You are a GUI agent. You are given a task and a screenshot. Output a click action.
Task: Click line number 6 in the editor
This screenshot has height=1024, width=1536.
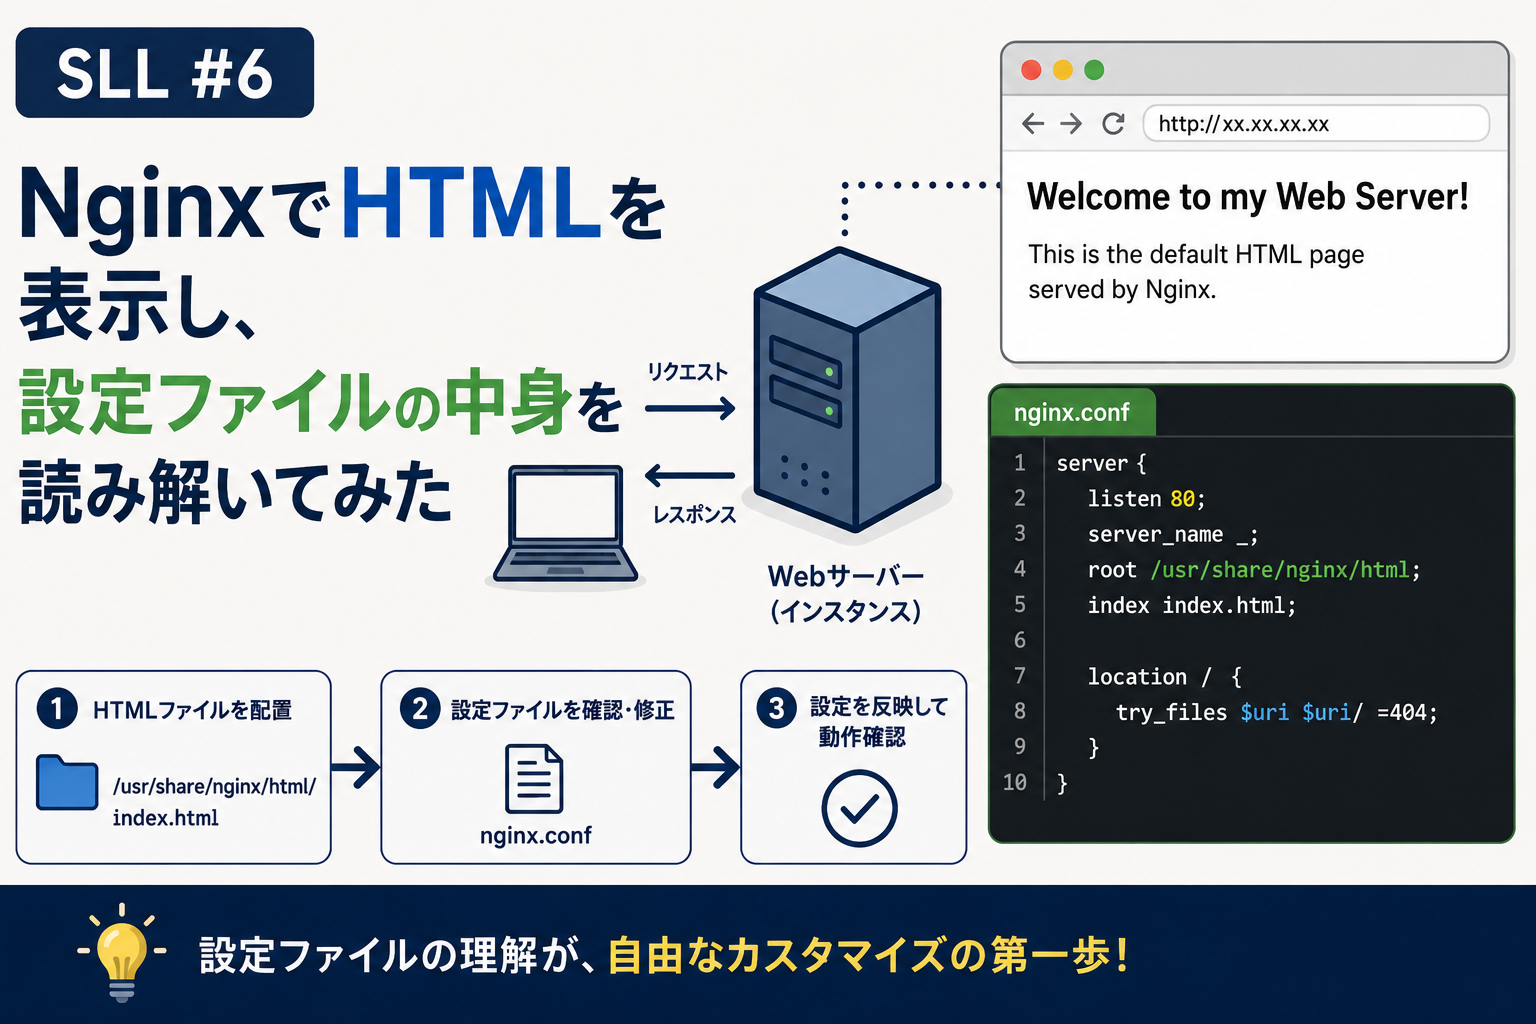tap(1020, 640)
